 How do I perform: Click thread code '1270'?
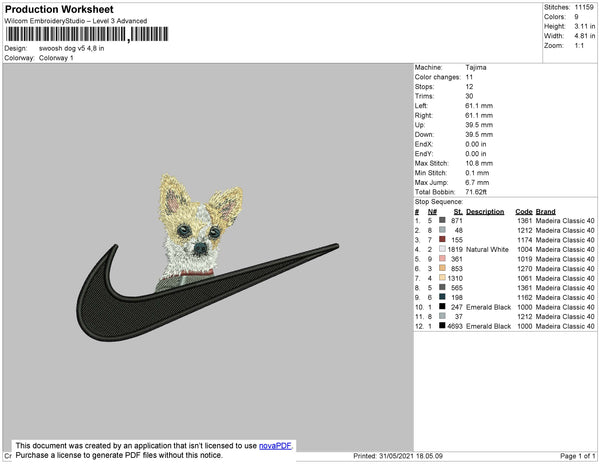pyautogui.click(x=525, y=269)
